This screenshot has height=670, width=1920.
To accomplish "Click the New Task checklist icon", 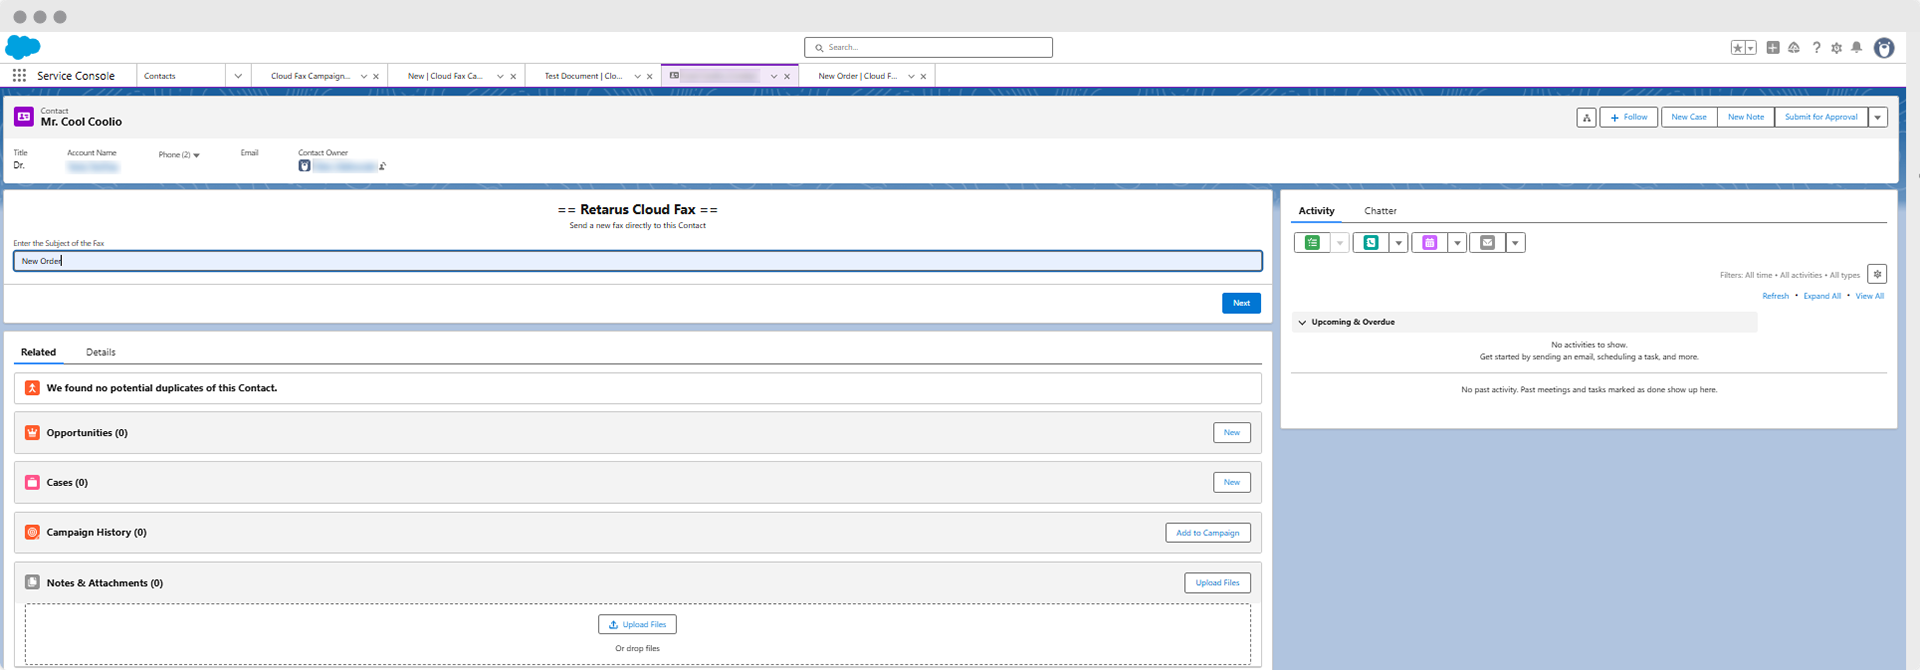I will pos(1312,243).
